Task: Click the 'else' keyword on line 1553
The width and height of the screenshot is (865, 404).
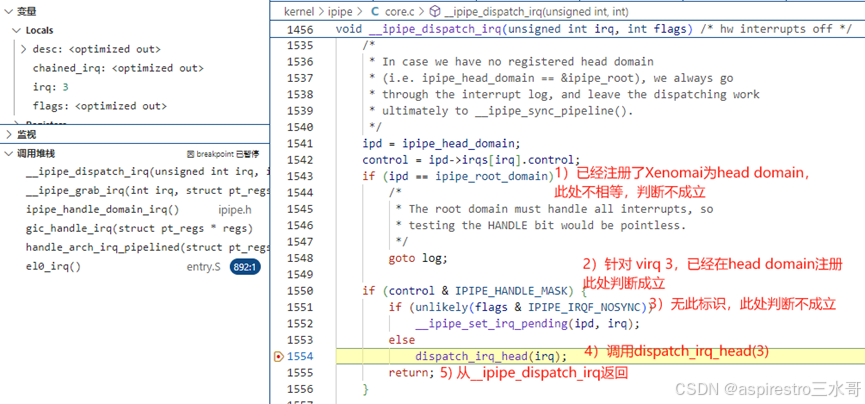Action: [402, 341]
